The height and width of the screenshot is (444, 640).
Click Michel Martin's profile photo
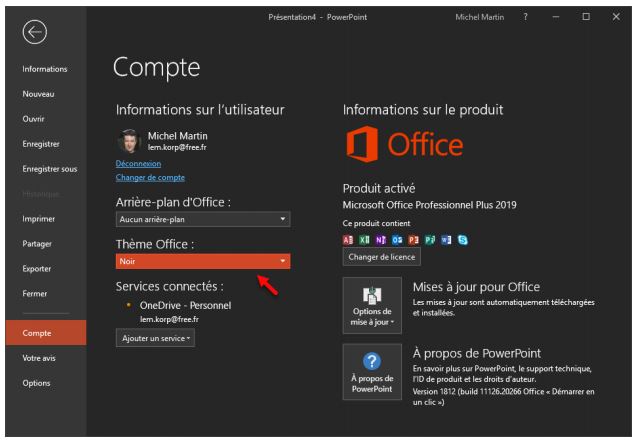pos(130,142)
